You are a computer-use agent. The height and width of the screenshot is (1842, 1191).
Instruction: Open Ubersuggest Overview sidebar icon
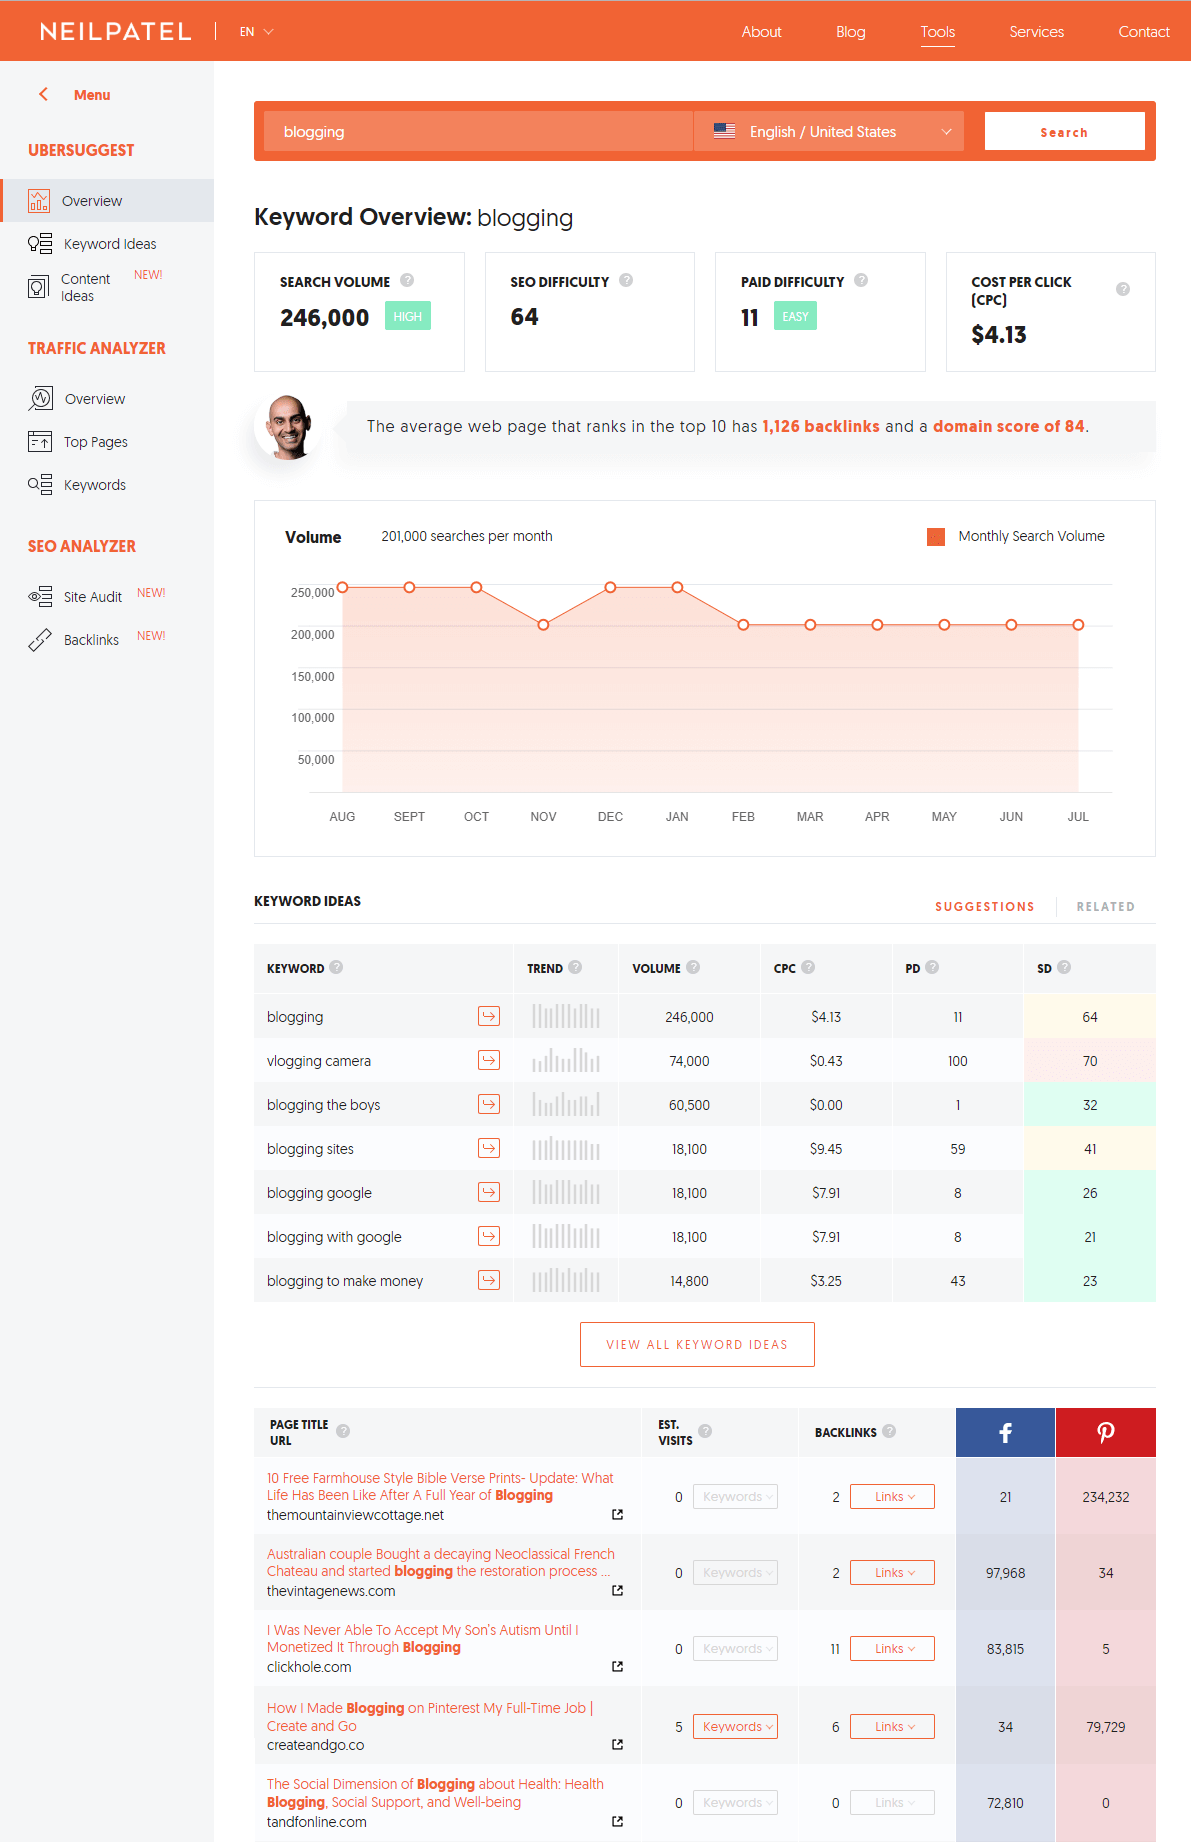click(x=39, y=201)
